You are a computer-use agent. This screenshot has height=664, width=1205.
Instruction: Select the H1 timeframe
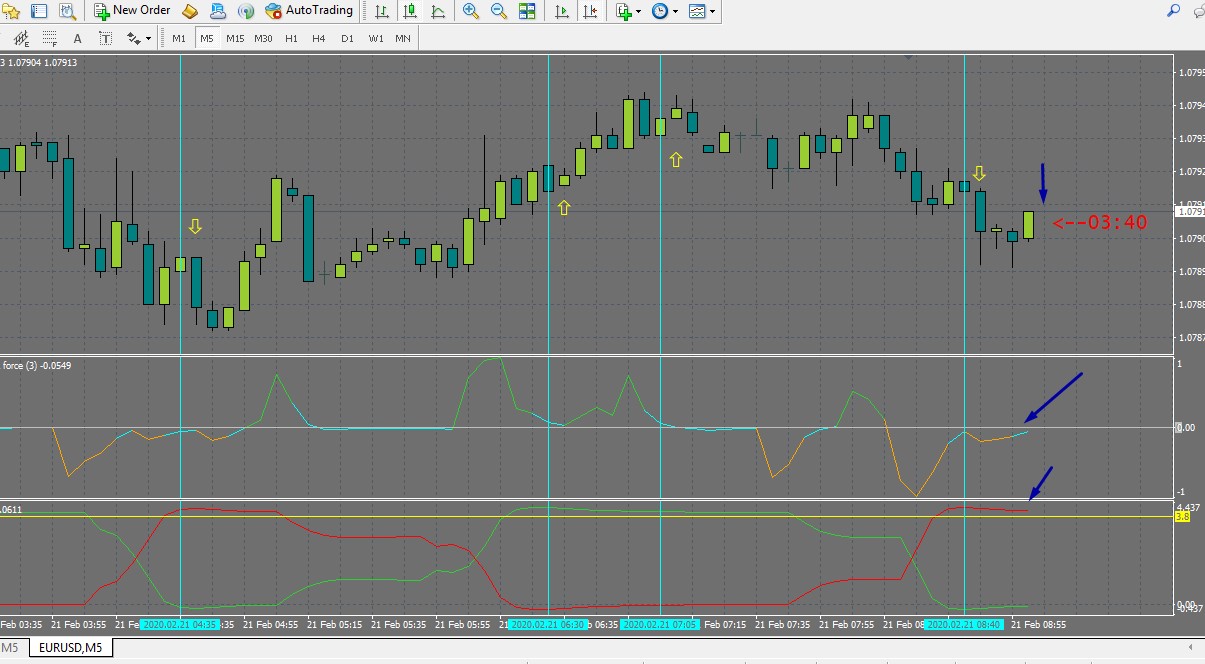[291, 38]
